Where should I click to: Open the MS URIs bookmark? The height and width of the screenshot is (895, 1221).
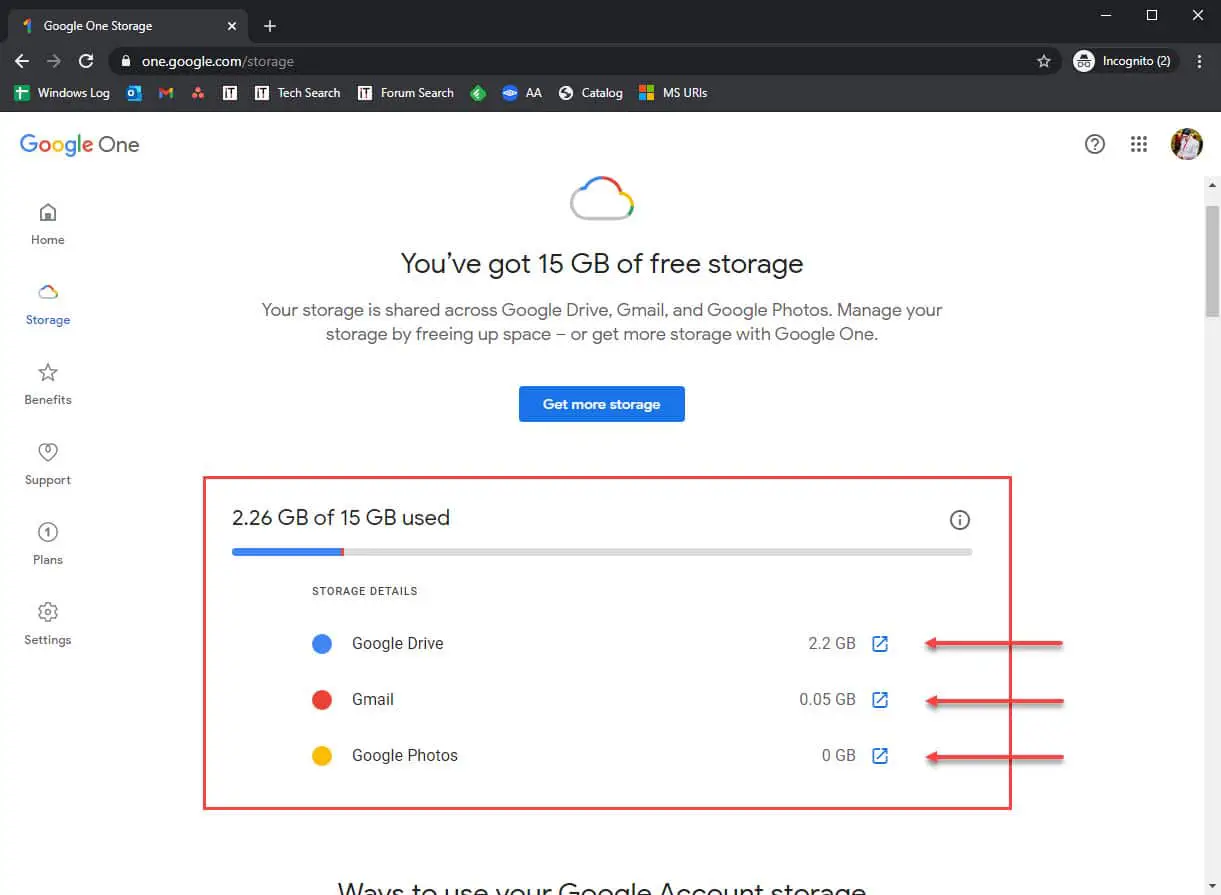673,93
